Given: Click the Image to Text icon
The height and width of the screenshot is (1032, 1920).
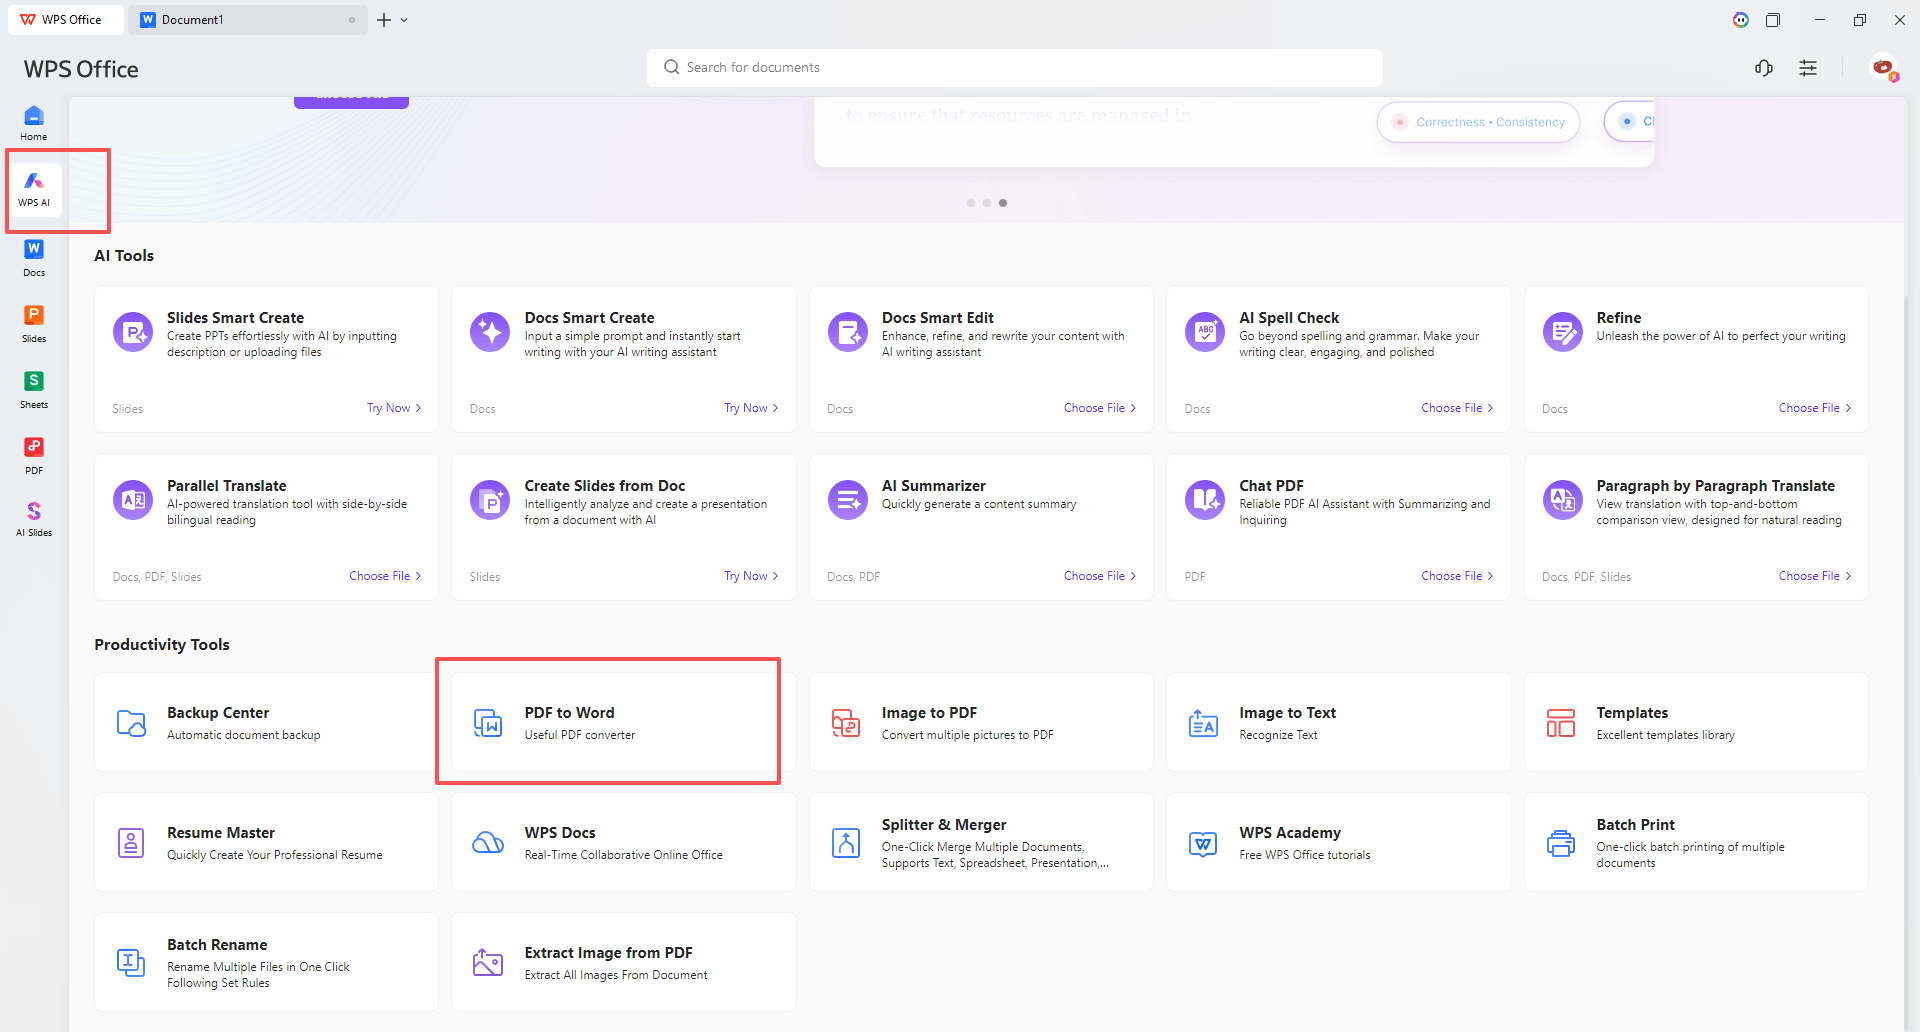Looking at the screenshot, I should [x=1203, y=723].
